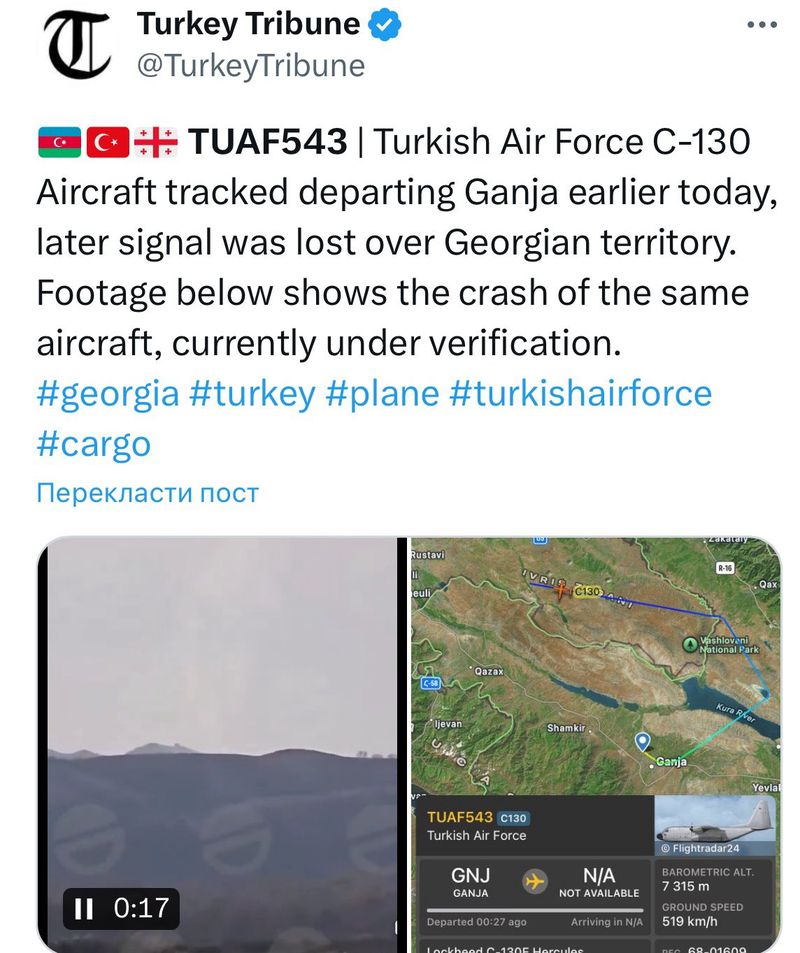
Task: Open the tweet's three-dot more options menu
Action: [762, 25]
